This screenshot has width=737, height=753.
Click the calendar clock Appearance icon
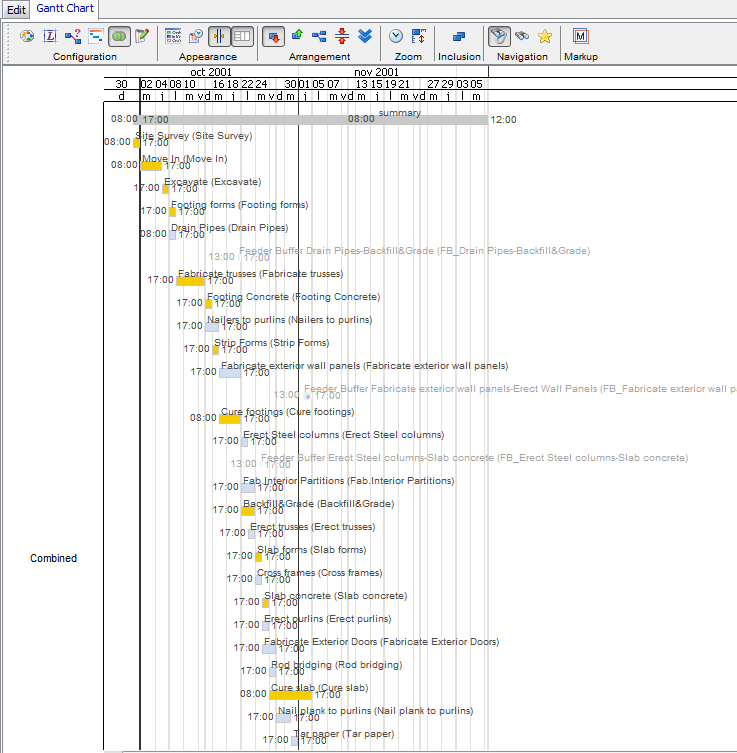click(x=196, y=36)
